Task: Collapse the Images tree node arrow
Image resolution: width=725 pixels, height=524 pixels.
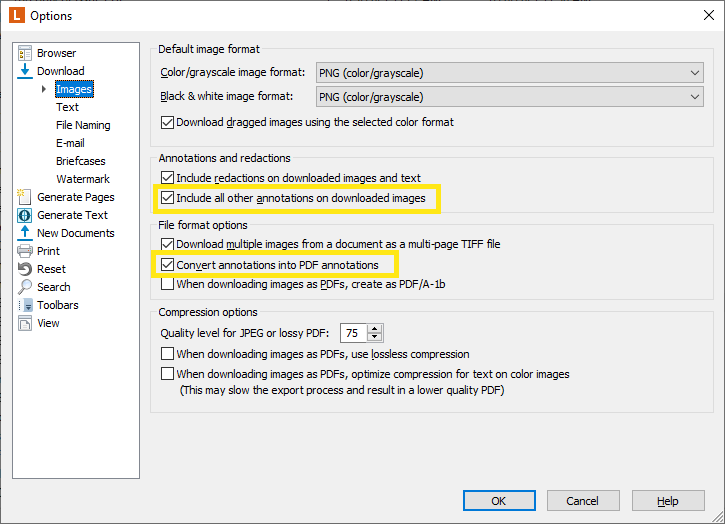Action: point(43,89)
